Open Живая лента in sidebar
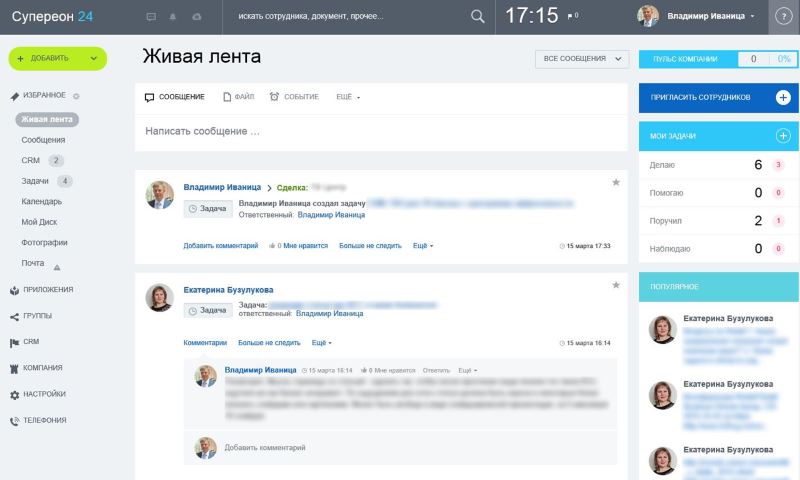800x480 pixels. coord(47,119)
